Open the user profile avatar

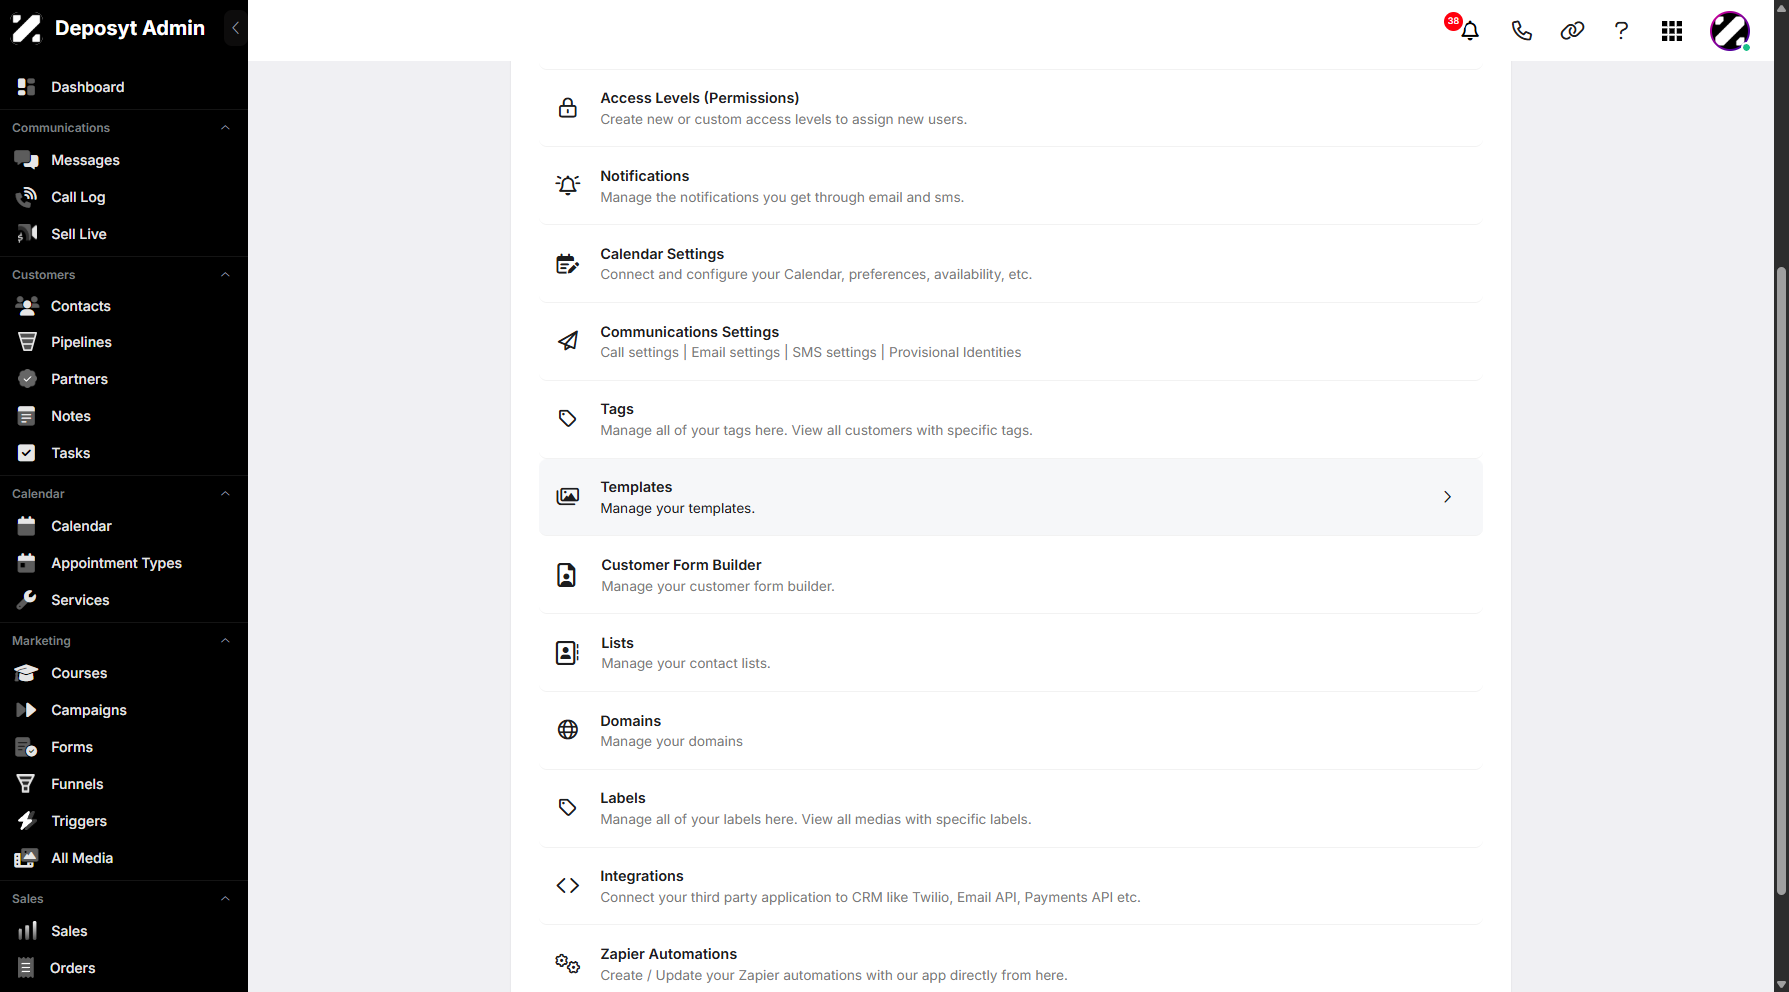pos(1730,31)
